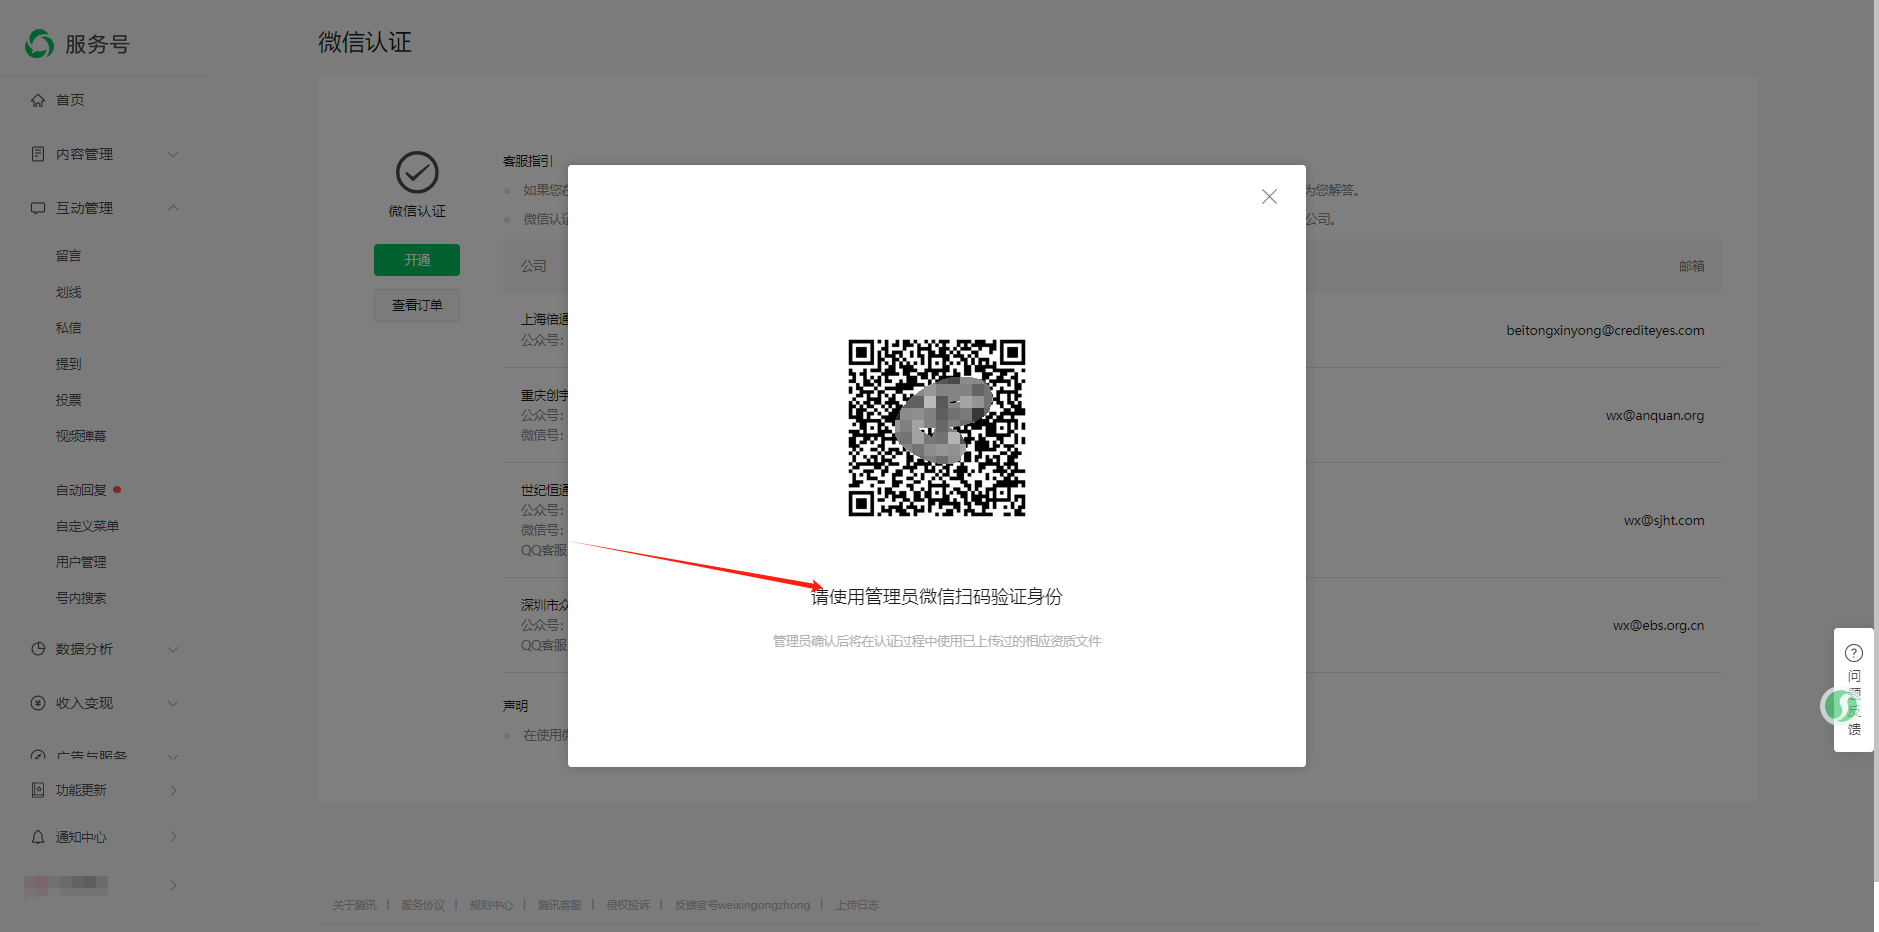
Task: Click the 互动管理 chat bubble icon
Action: click(38, 208)
